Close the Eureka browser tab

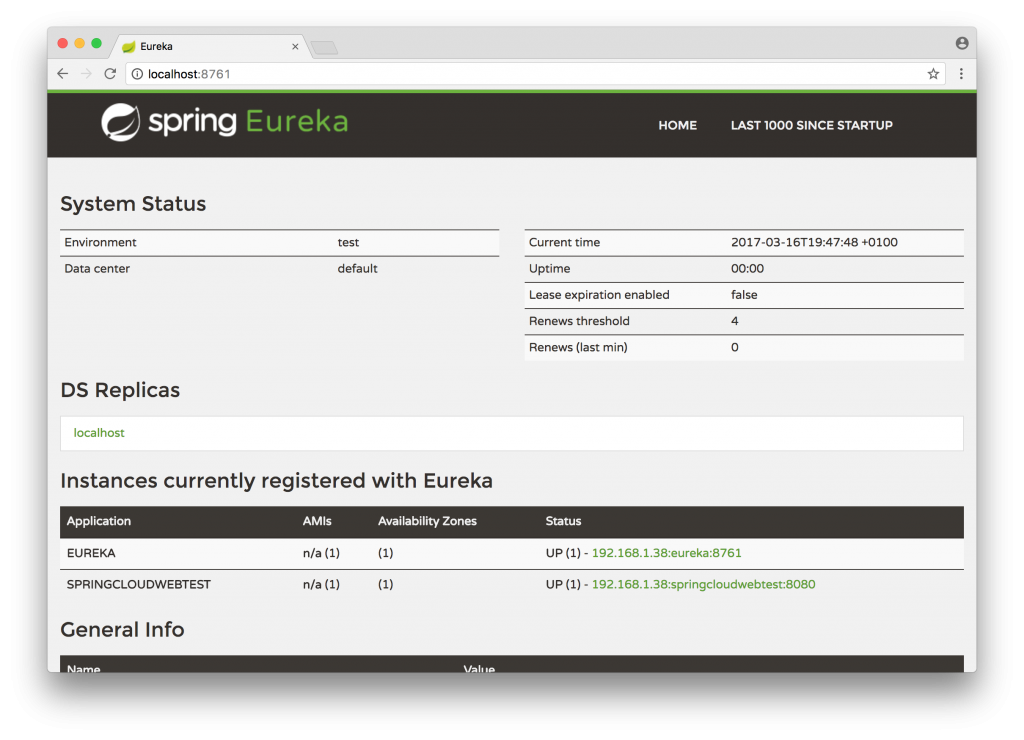295,46
